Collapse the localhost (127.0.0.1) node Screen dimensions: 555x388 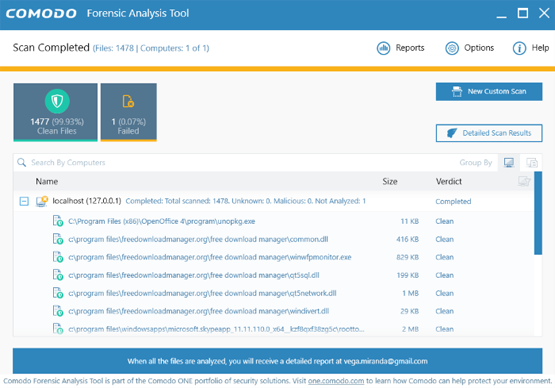coord(24,201)
